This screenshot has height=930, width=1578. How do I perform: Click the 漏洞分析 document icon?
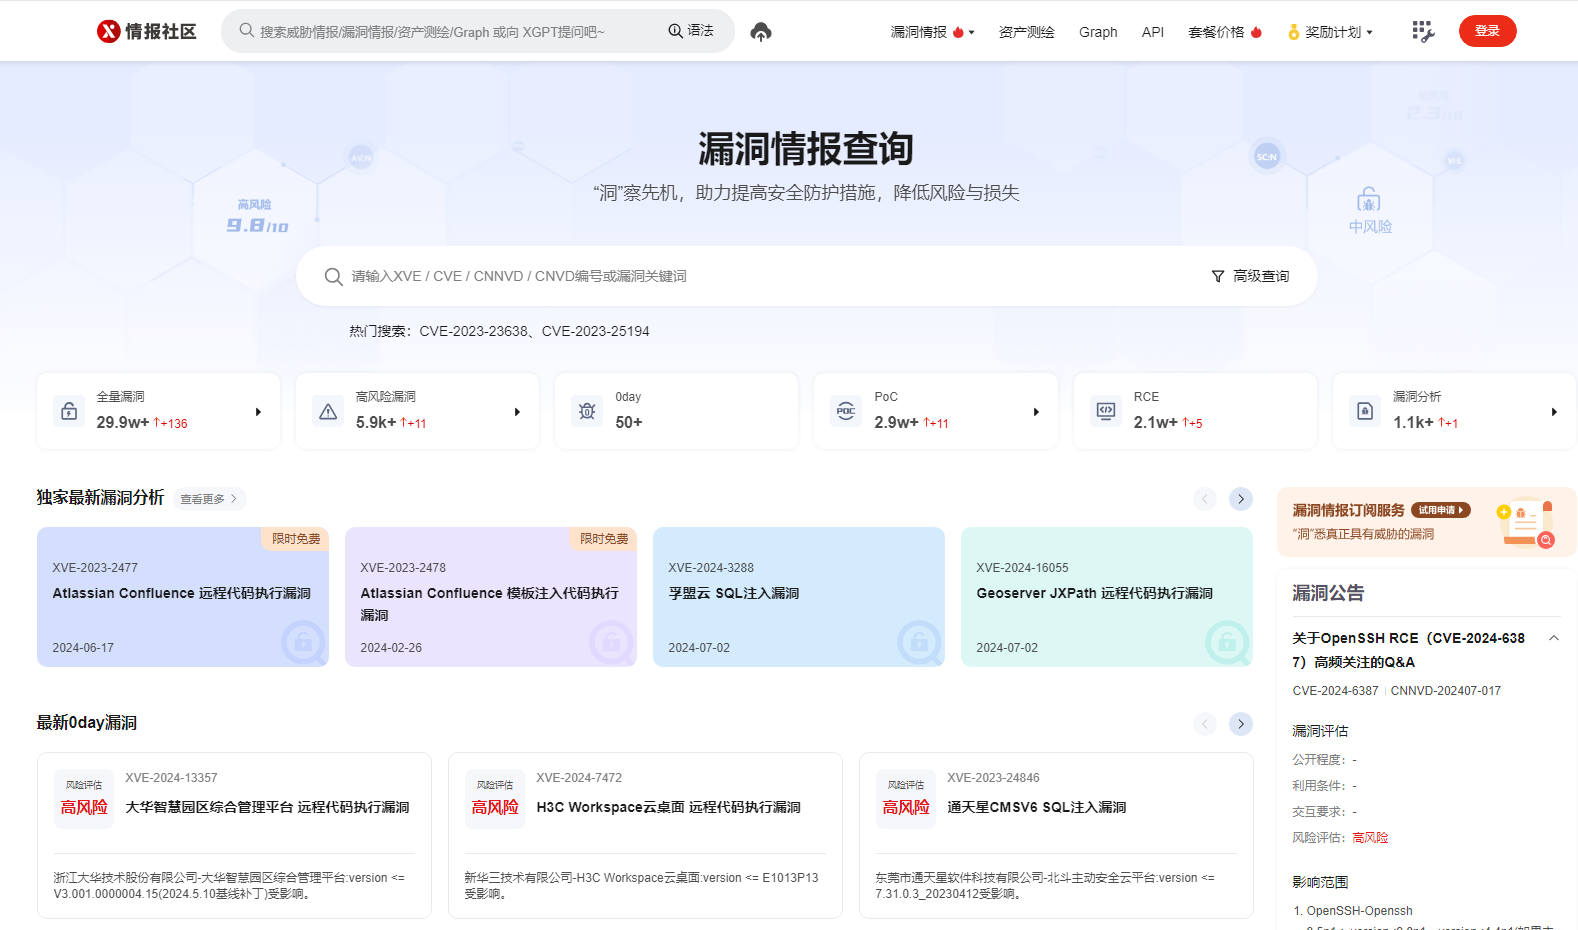click(1365, 411)
